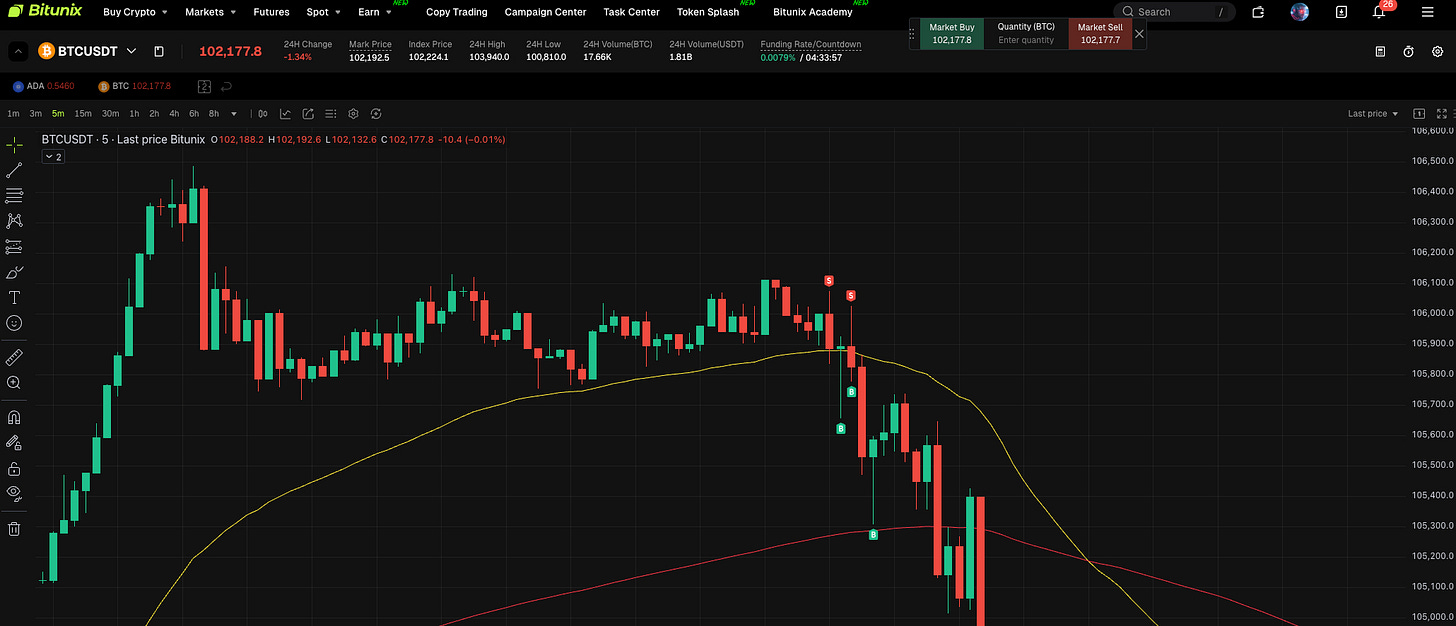Image resolution: width=1456 pixels, height=626 pixels.
Task: Select the brush drawing tool
Action: [x=14, y=272]
